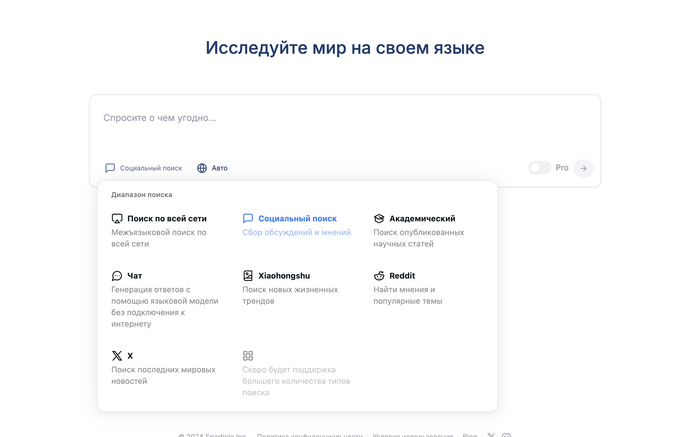Click the Исследуйте мир на своем языке heading
The height and width of the screenshot is (437, 700).
345,48
